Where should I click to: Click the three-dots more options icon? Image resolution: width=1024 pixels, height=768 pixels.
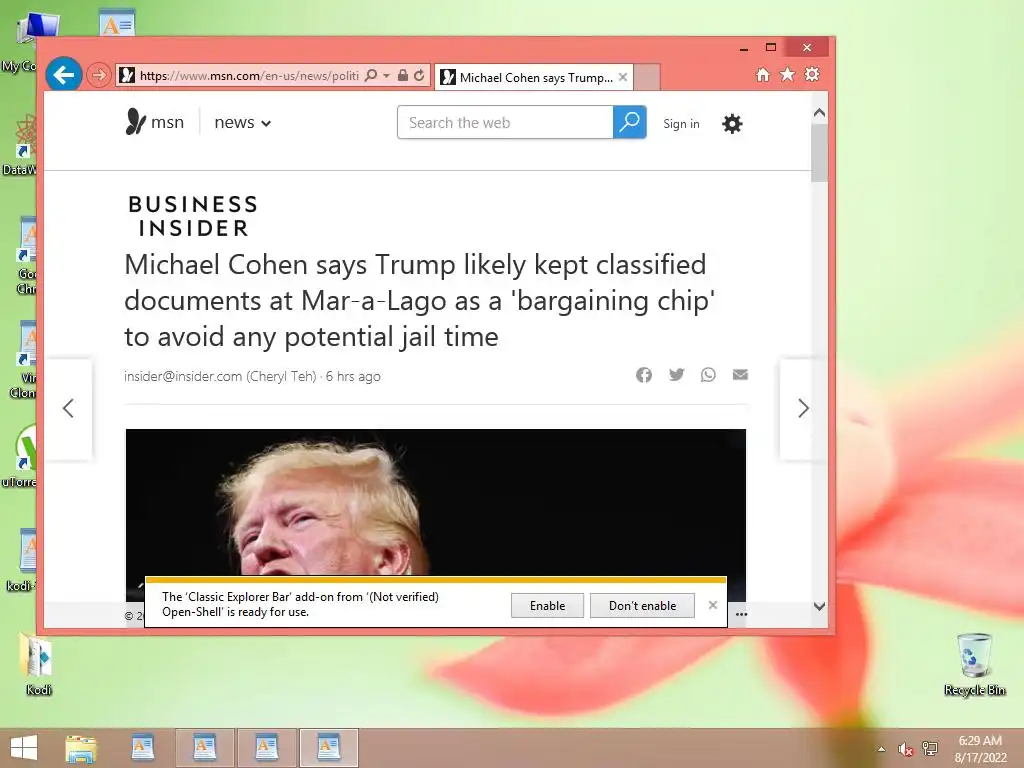click(741, 615)
